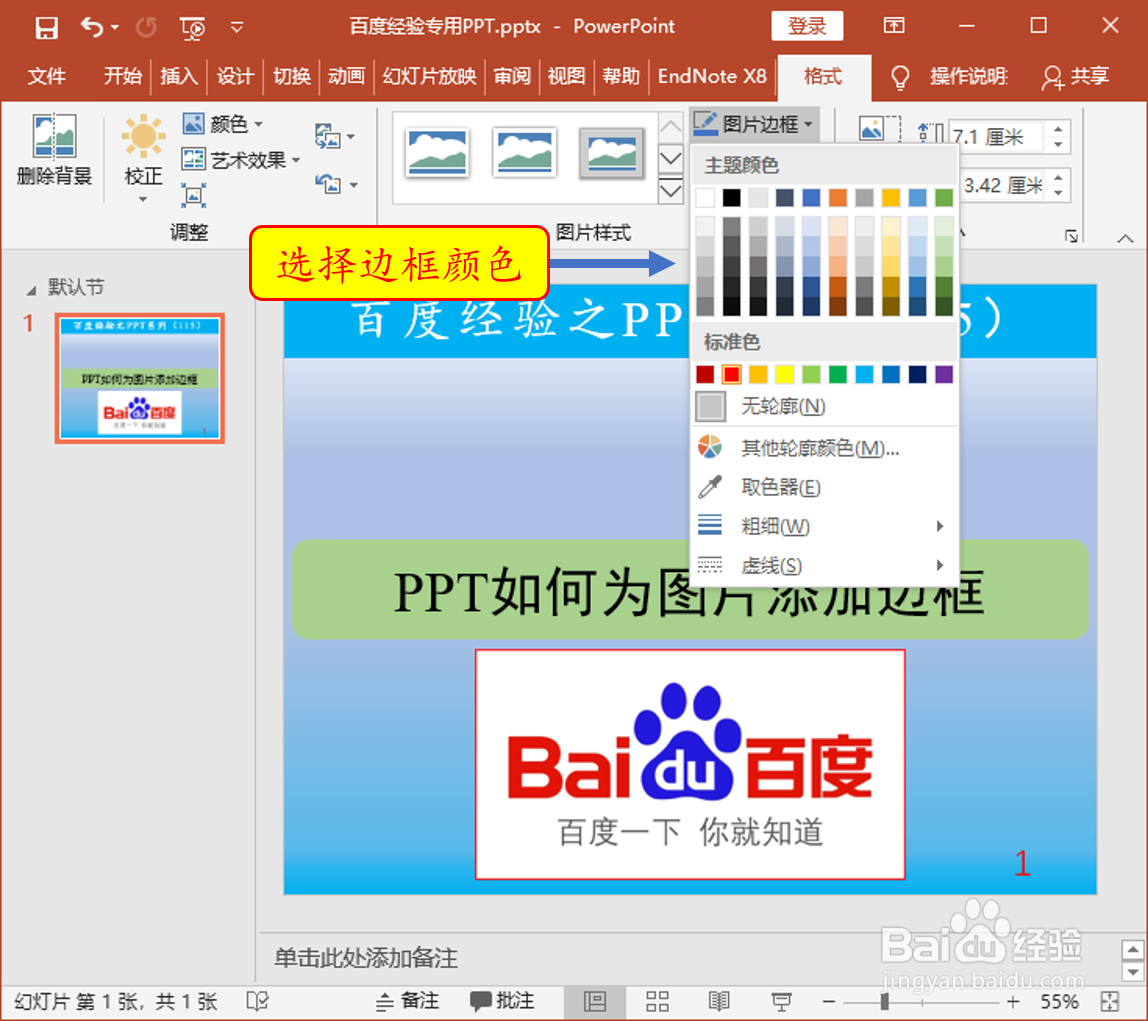
Task: Pick the black theme color swatch
Action: [x=731, y=197]
